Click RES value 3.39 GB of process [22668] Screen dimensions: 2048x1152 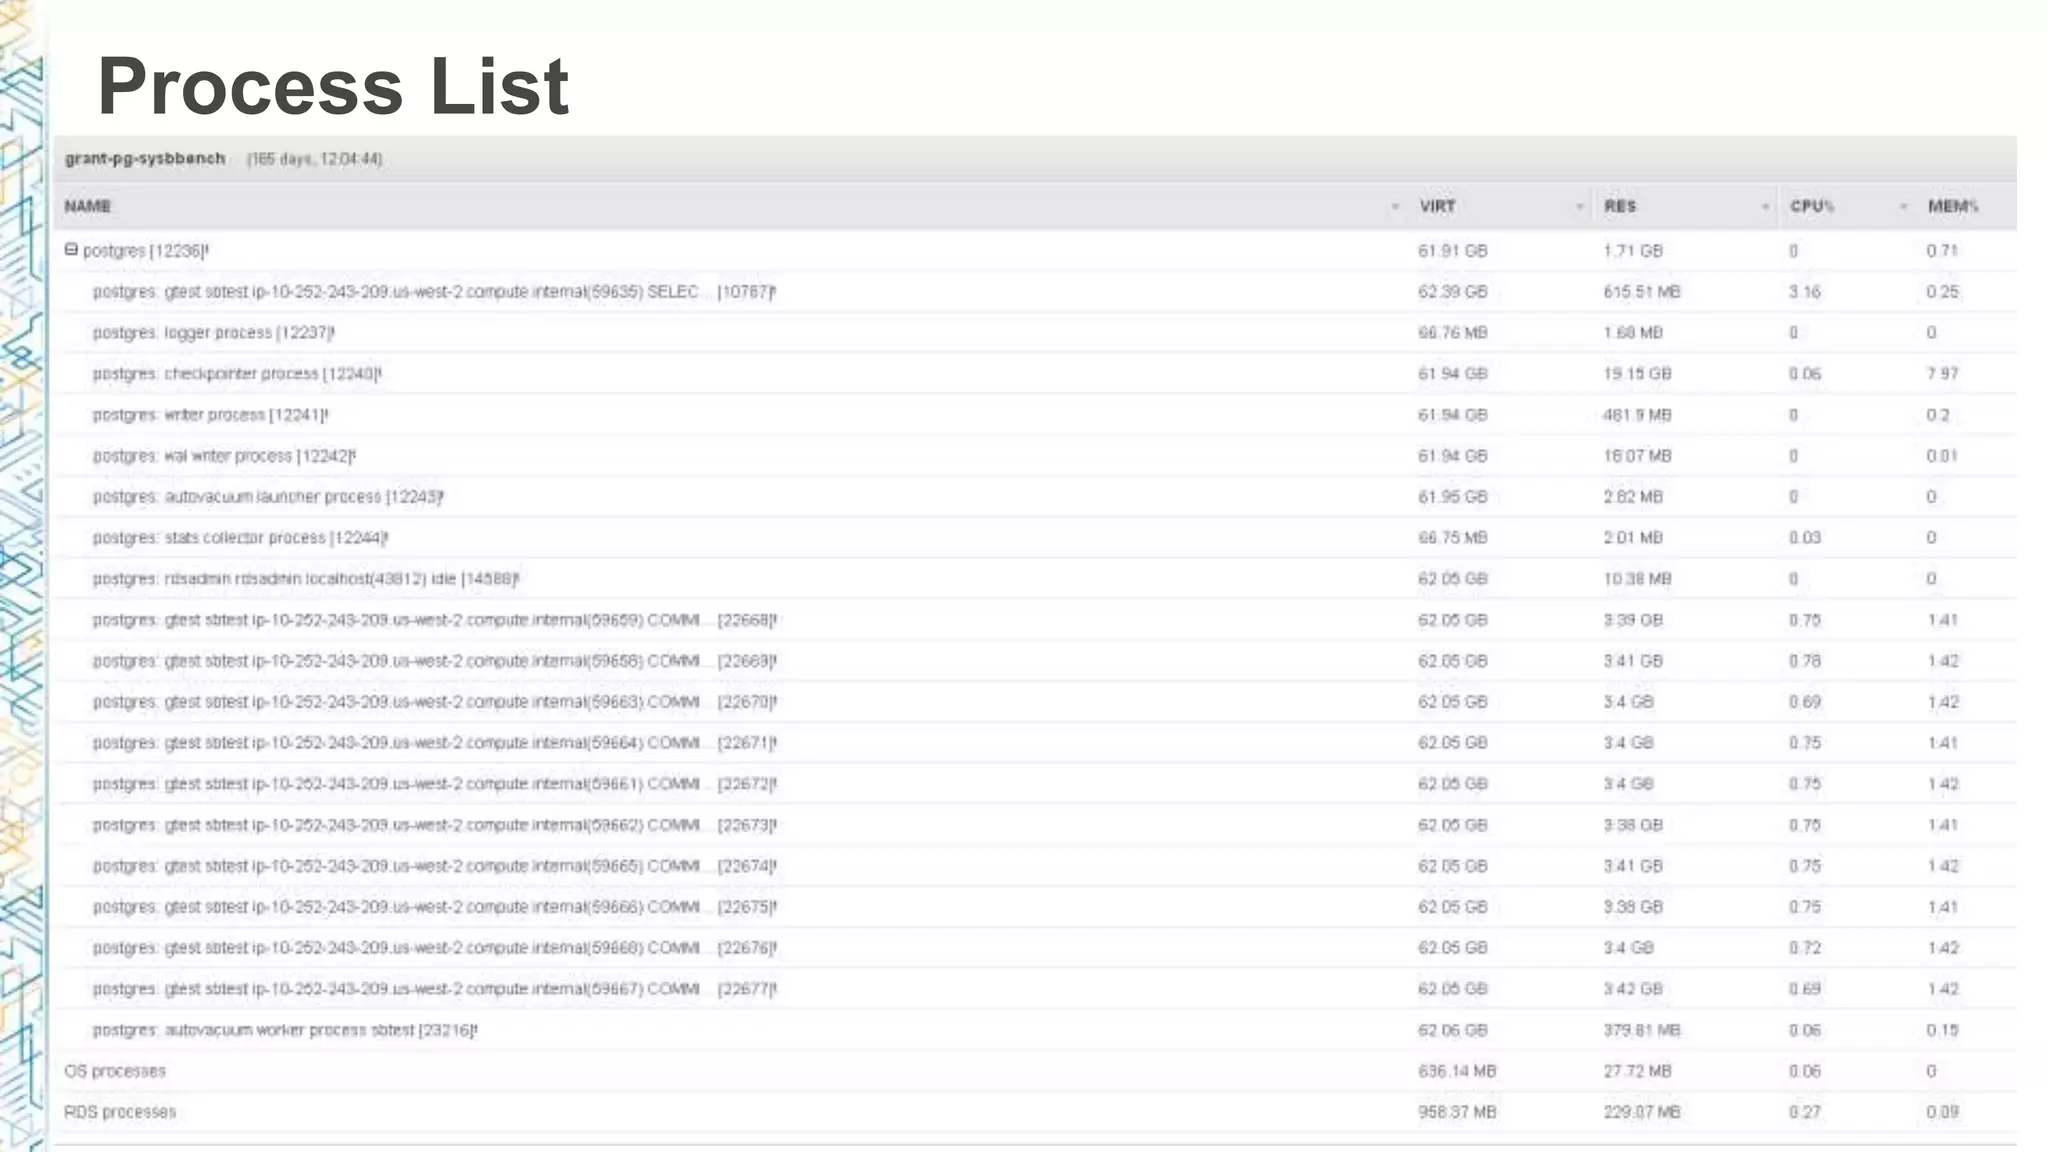click(x=1633, y=620)
